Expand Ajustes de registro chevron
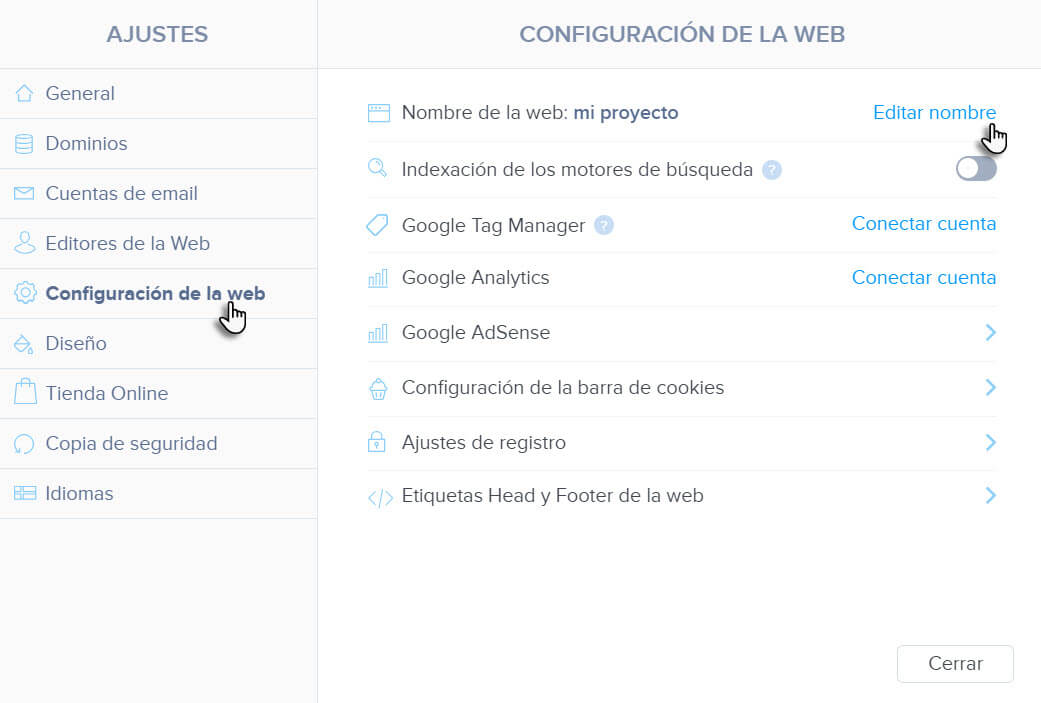The width and height of the screenshot is (1041, 703). click(991, 443)
